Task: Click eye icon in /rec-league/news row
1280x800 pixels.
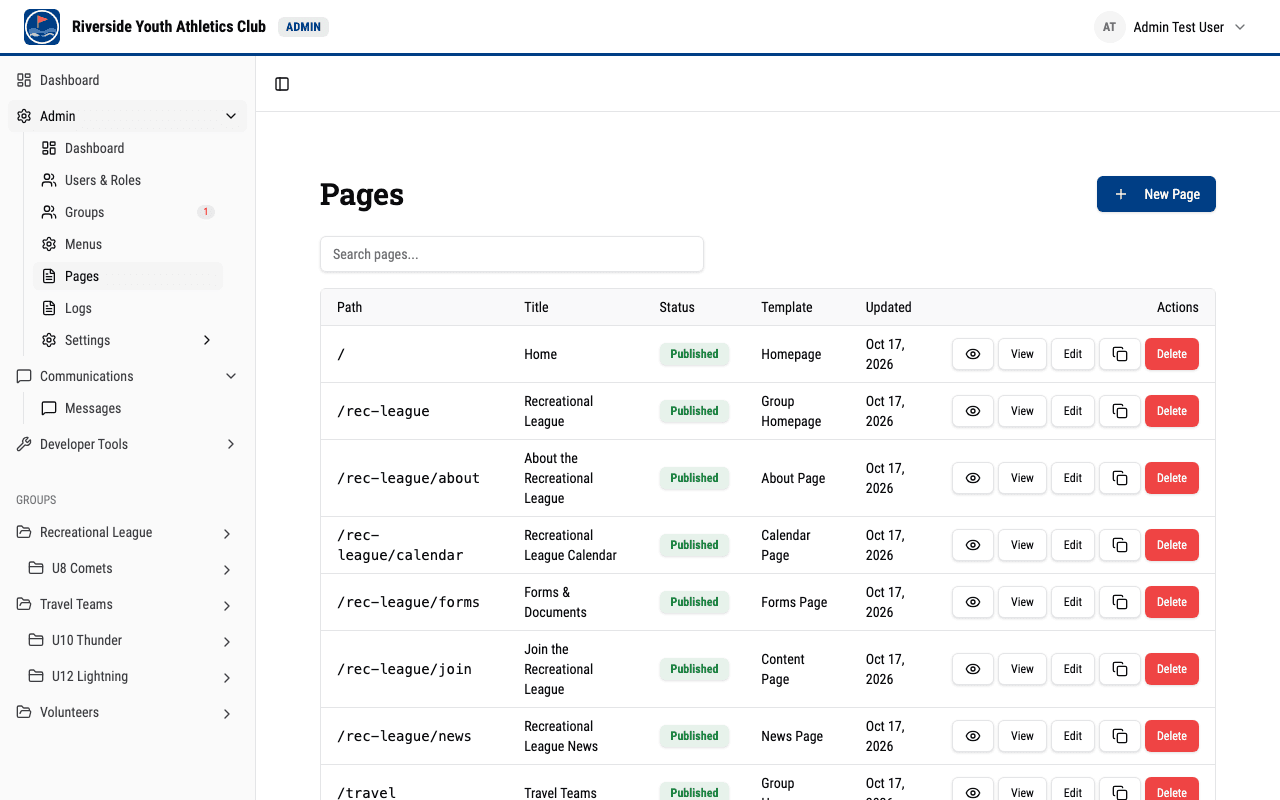Action: point(973,736)
